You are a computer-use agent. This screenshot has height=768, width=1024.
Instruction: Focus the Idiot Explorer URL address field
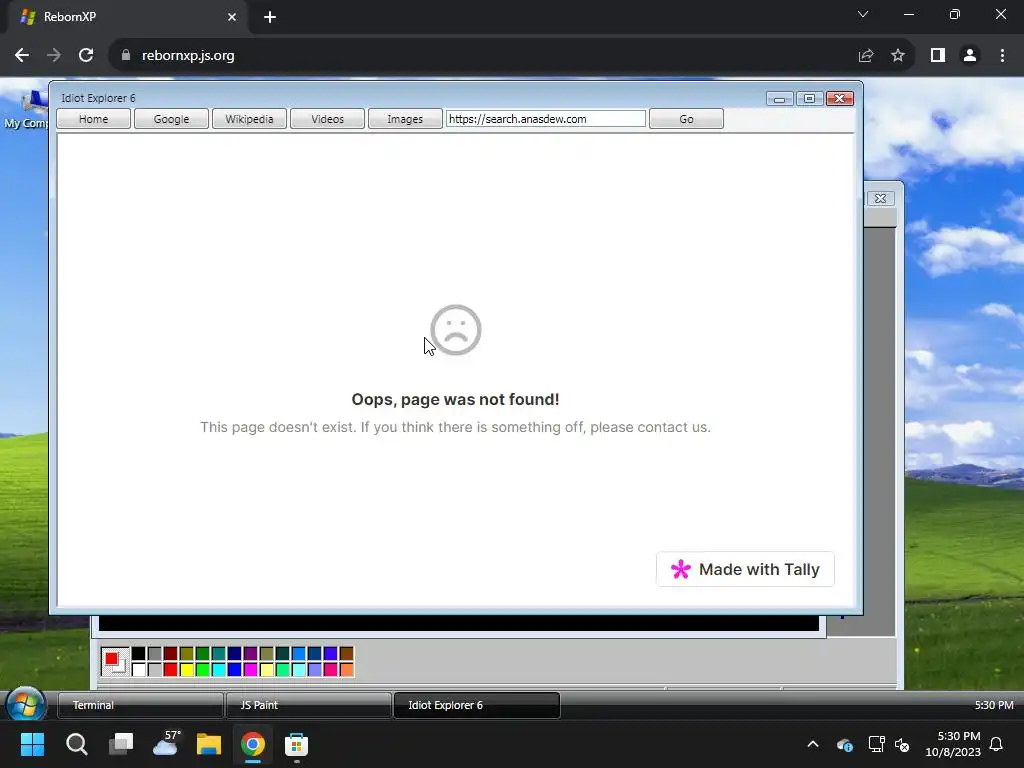click(x=545, y=119)
